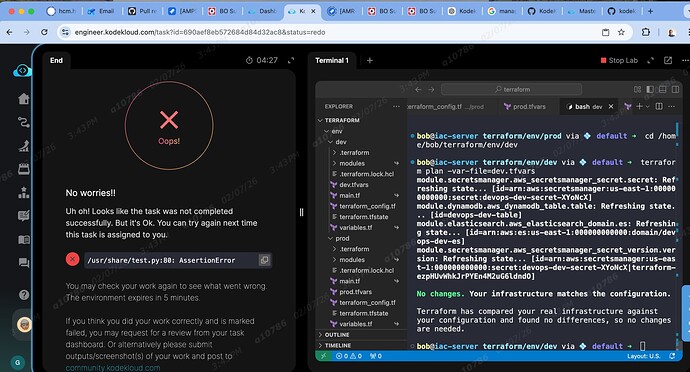Click Layout: U.S. status item
690x372 pixels.
[643, 356]
